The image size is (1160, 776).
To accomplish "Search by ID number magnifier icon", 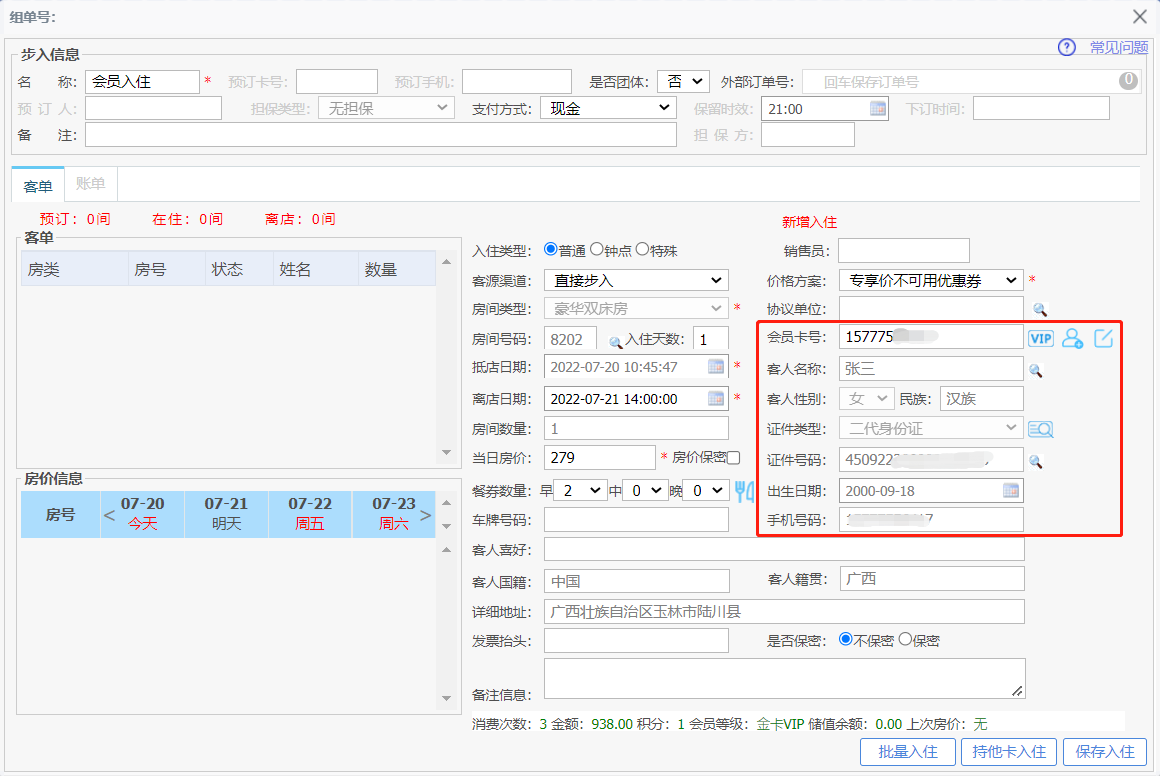I will pyautogui.click(x=1036, y=461).
